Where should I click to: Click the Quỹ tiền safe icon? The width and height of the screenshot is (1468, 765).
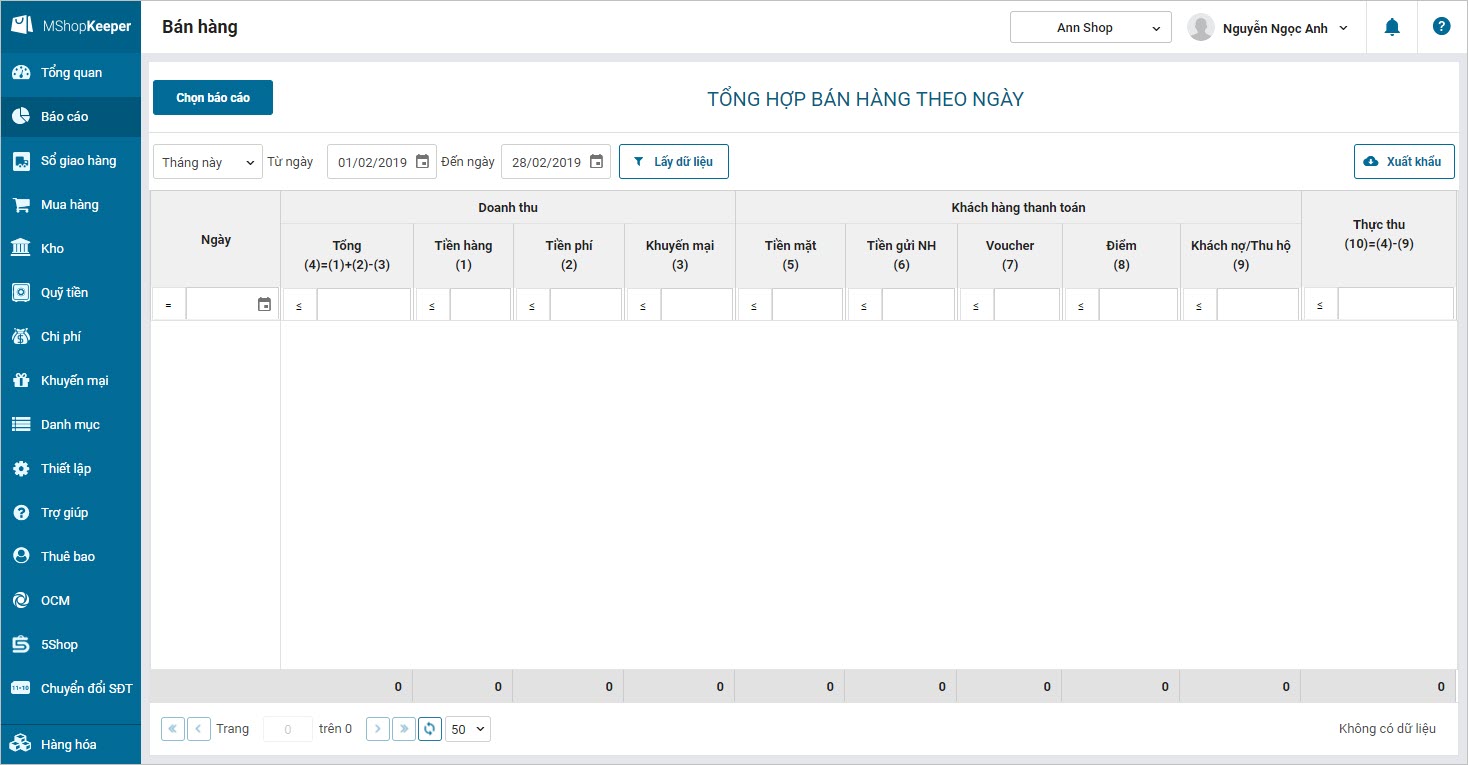pyautogui.click(x=21, y=293)
